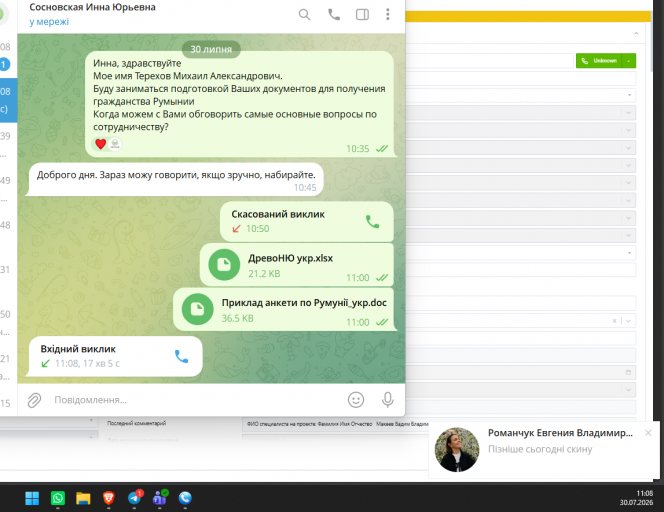Click the paperclip attach file icon
This screenshot has width=664, height=512.
34,400
